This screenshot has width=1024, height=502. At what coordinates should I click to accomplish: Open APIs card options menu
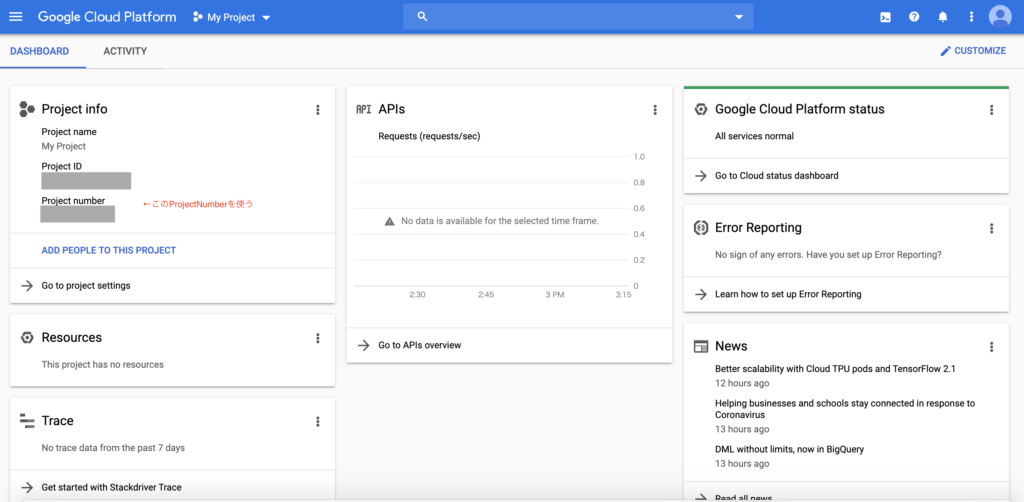[x=655, y=110]
